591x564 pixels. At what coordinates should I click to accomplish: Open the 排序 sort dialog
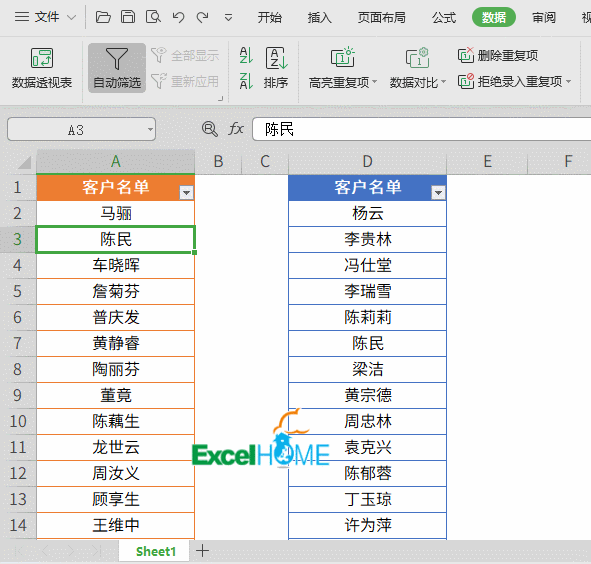276,68
